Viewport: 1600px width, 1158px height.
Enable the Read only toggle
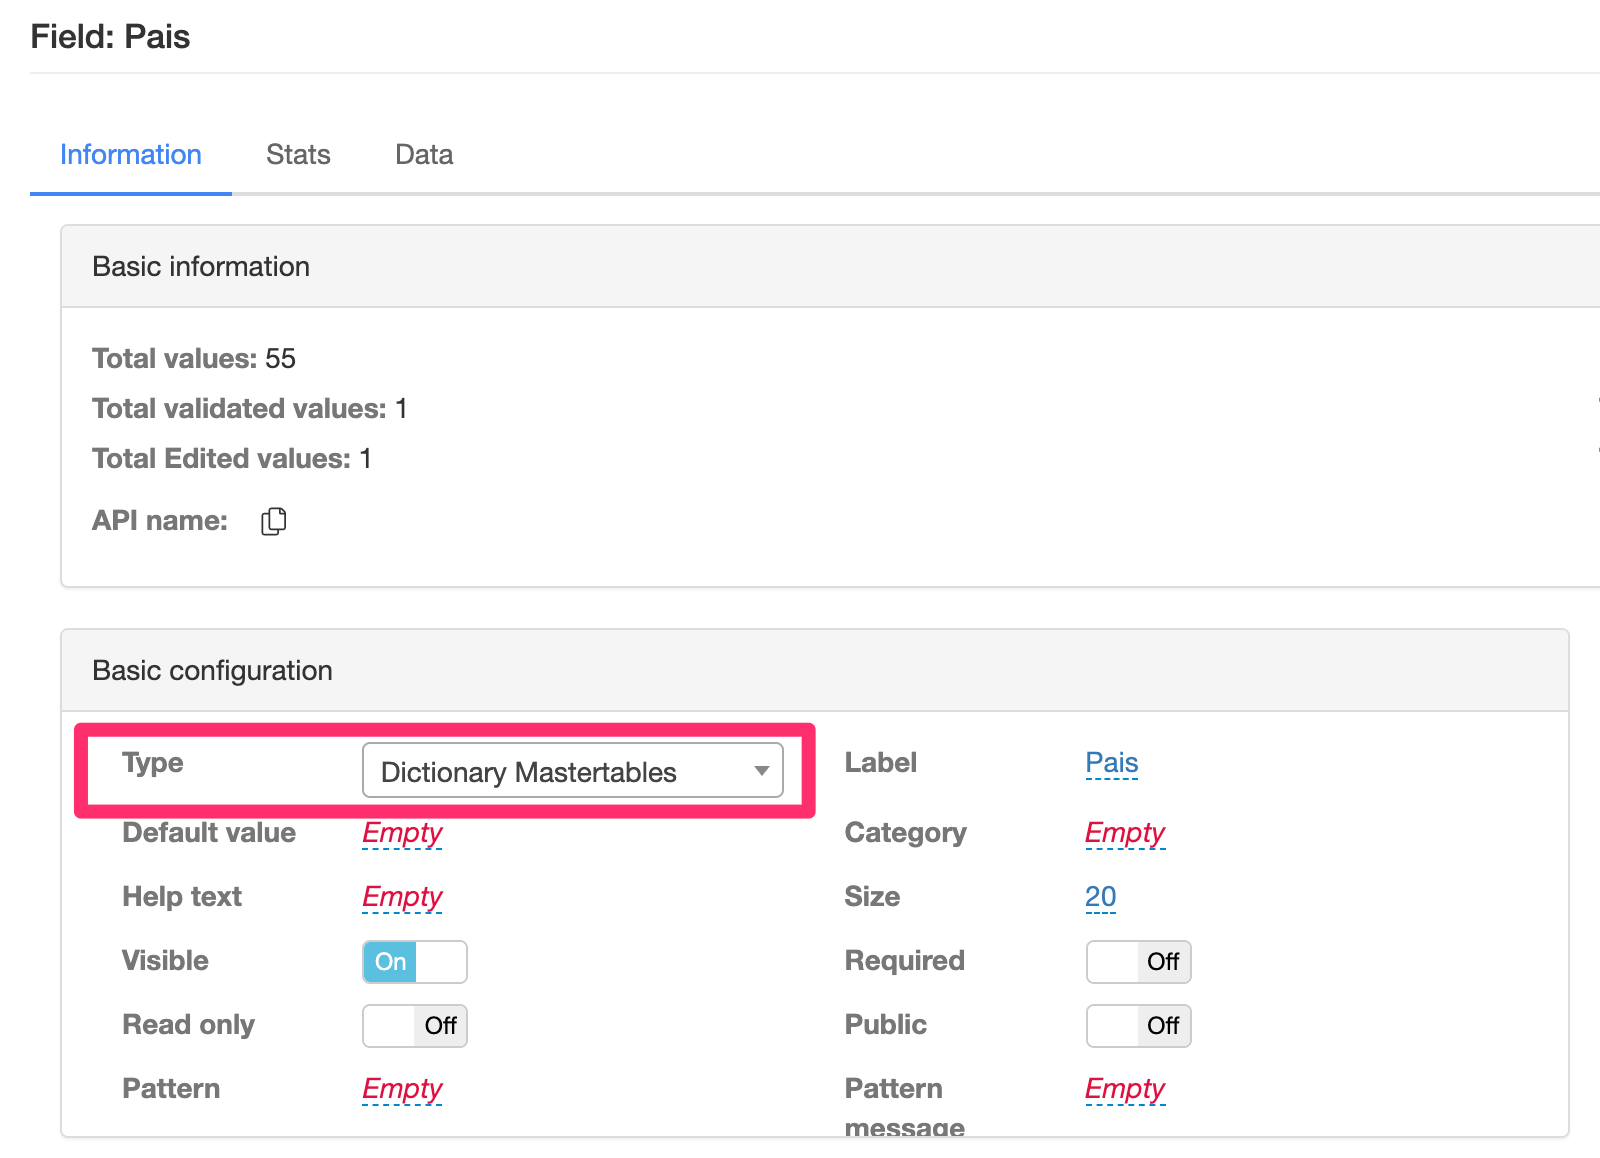click(414, 1026)
